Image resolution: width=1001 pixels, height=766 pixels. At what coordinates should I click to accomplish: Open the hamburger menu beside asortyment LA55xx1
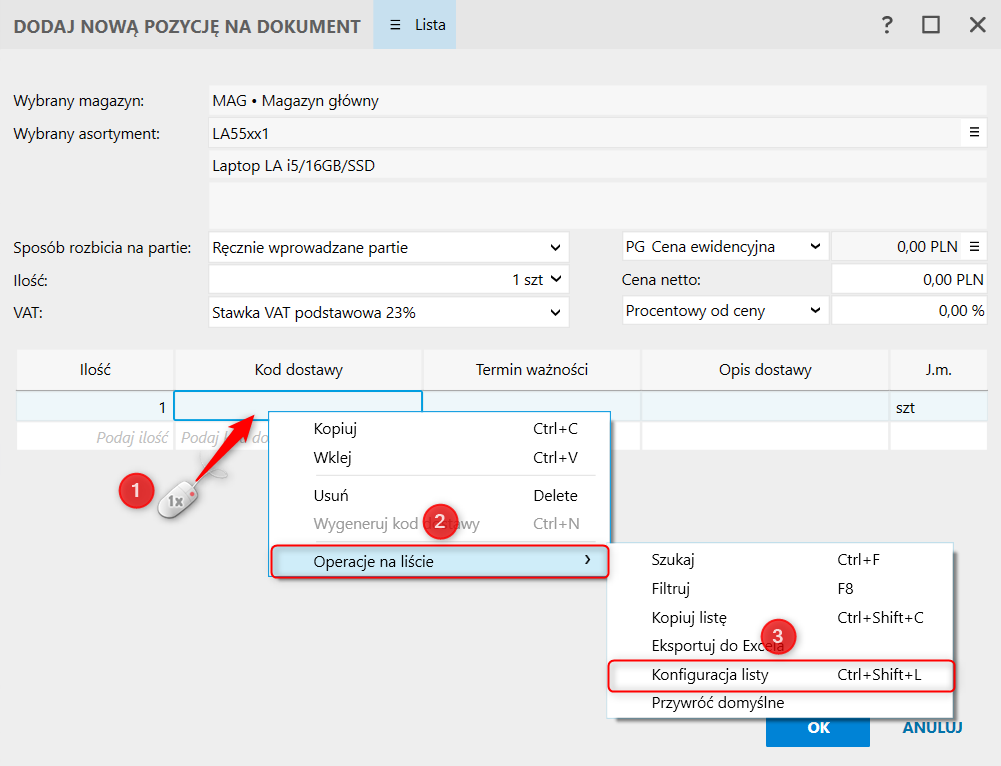coord(973,132)
